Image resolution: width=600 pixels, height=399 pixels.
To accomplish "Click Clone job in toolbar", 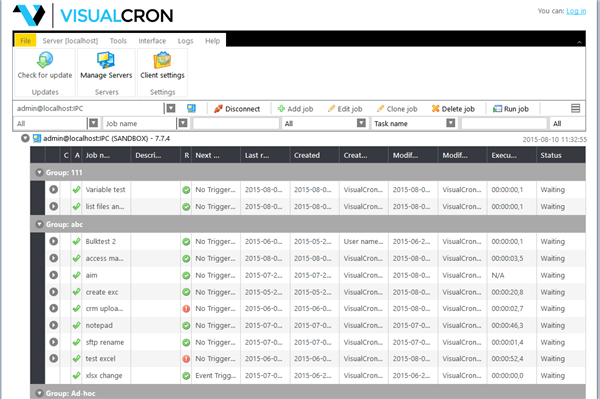I will coord(396,109).
